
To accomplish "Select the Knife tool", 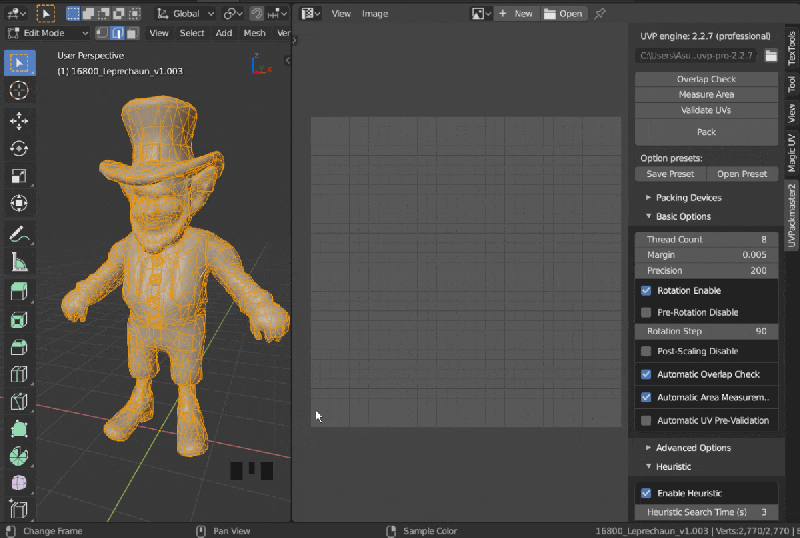I will click(x=19, y=402).
